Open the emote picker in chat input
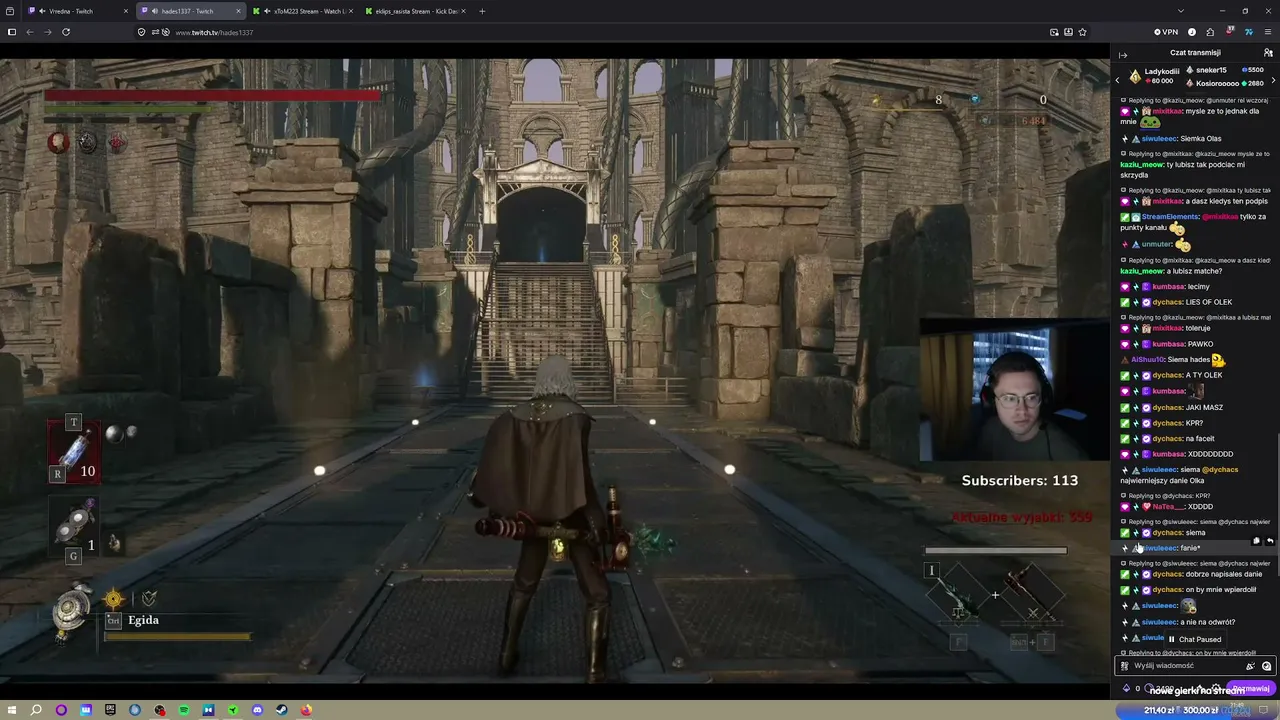The height and width of the screenshot is (720, 1280). coord(1267,665)
